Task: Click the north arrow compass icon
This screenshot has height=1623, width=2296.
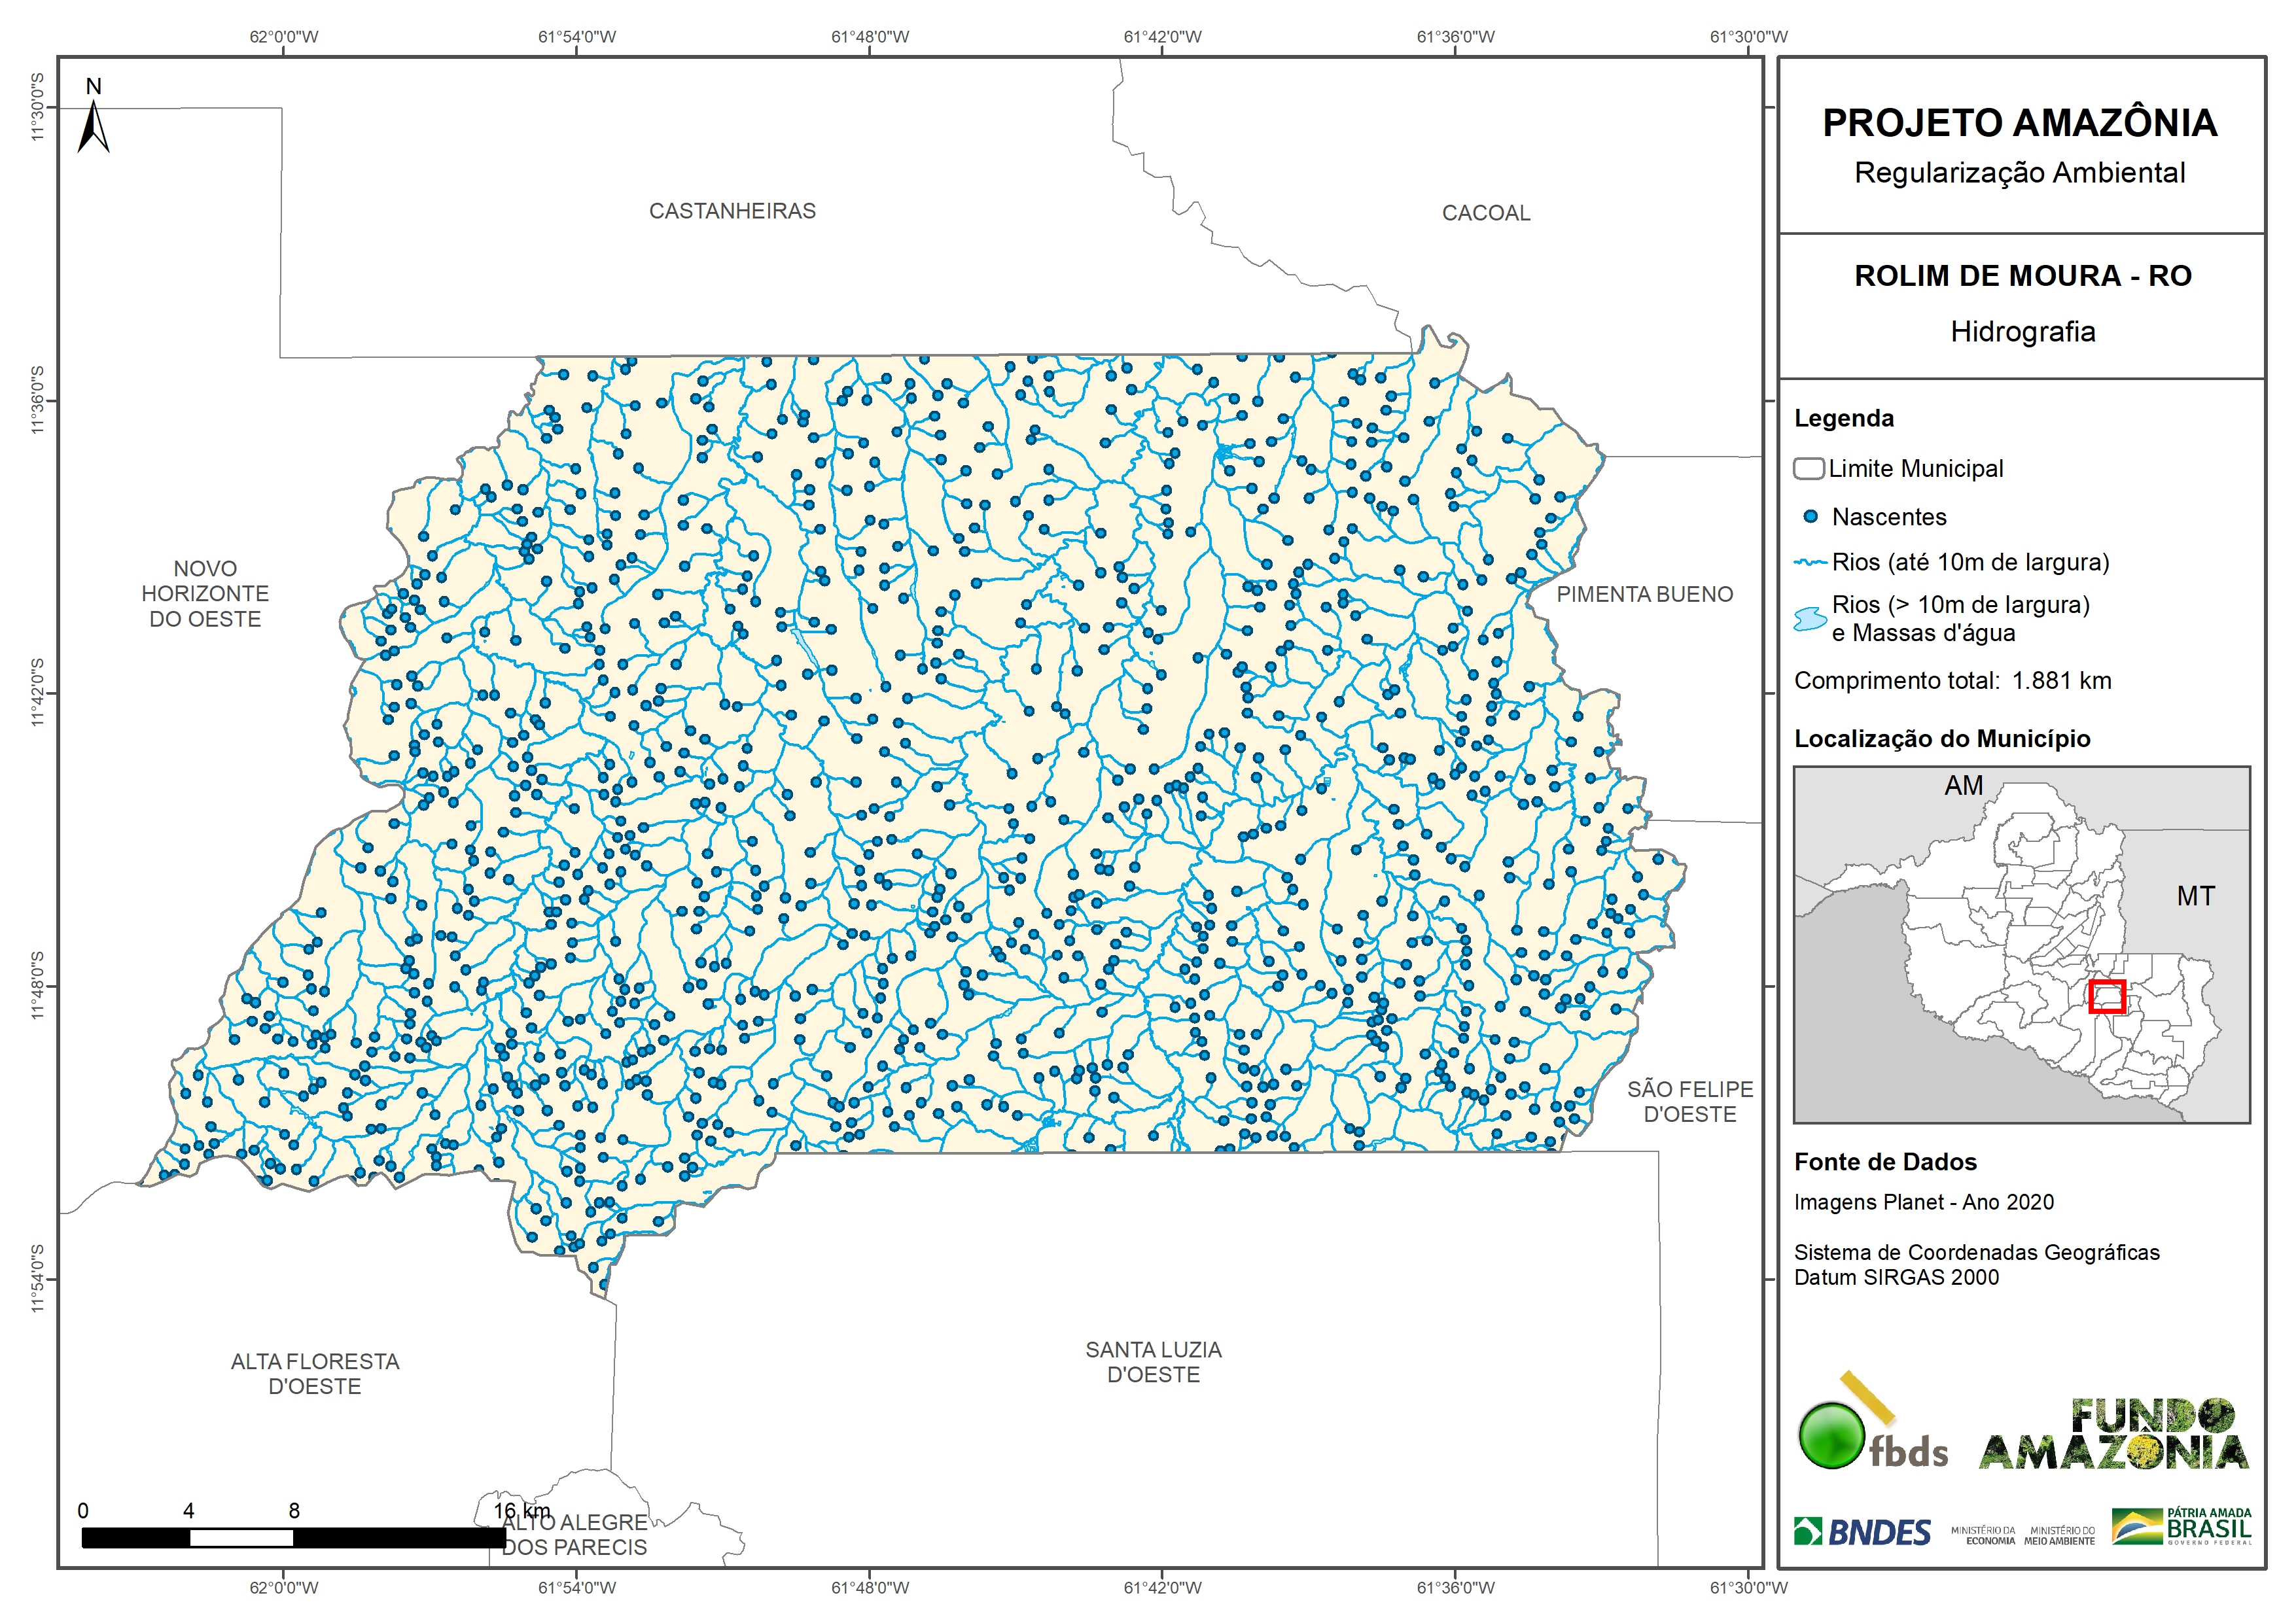Action: tap(93, 128)
